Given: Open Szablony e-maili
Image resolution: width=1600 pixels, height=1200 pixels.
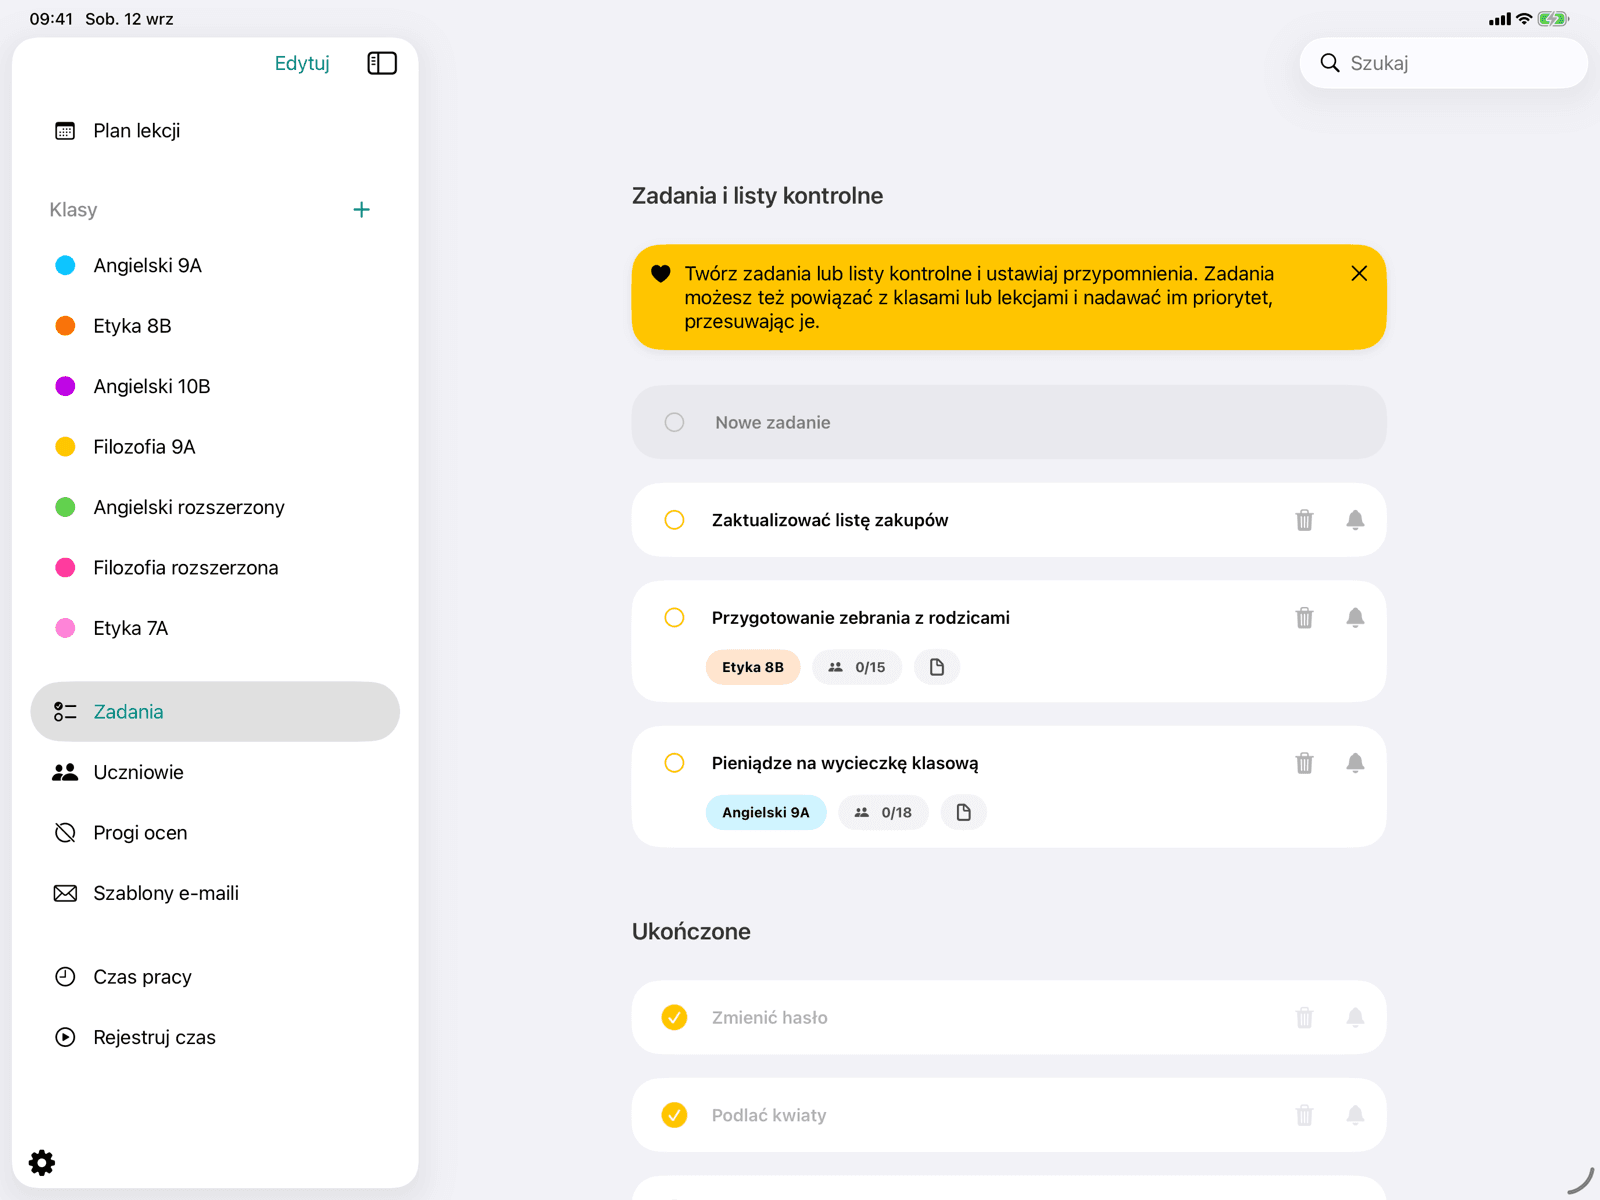Looking at the screenshot, I should point(215,893).
